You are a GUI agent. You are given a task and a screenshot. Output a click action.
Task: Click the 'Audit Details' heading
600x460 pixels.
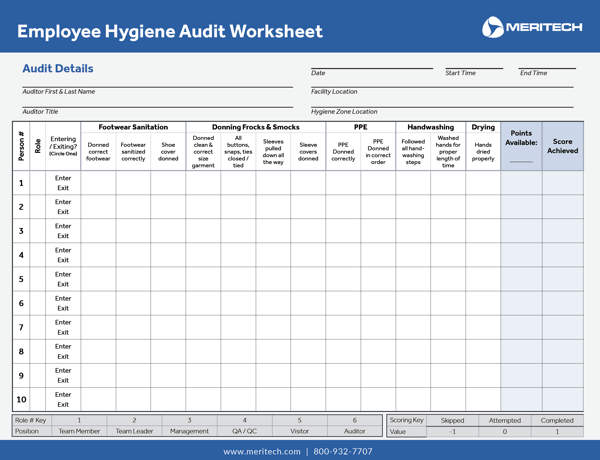[x=58, y=69]
